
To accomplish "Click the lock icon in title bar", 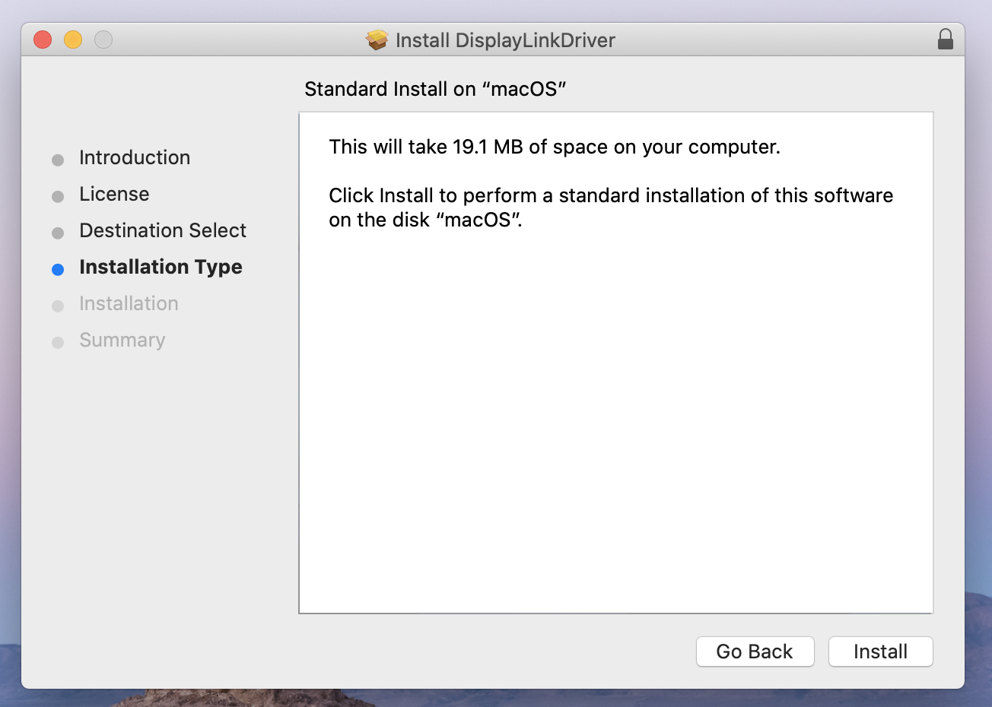I will (x=945, y=39).
